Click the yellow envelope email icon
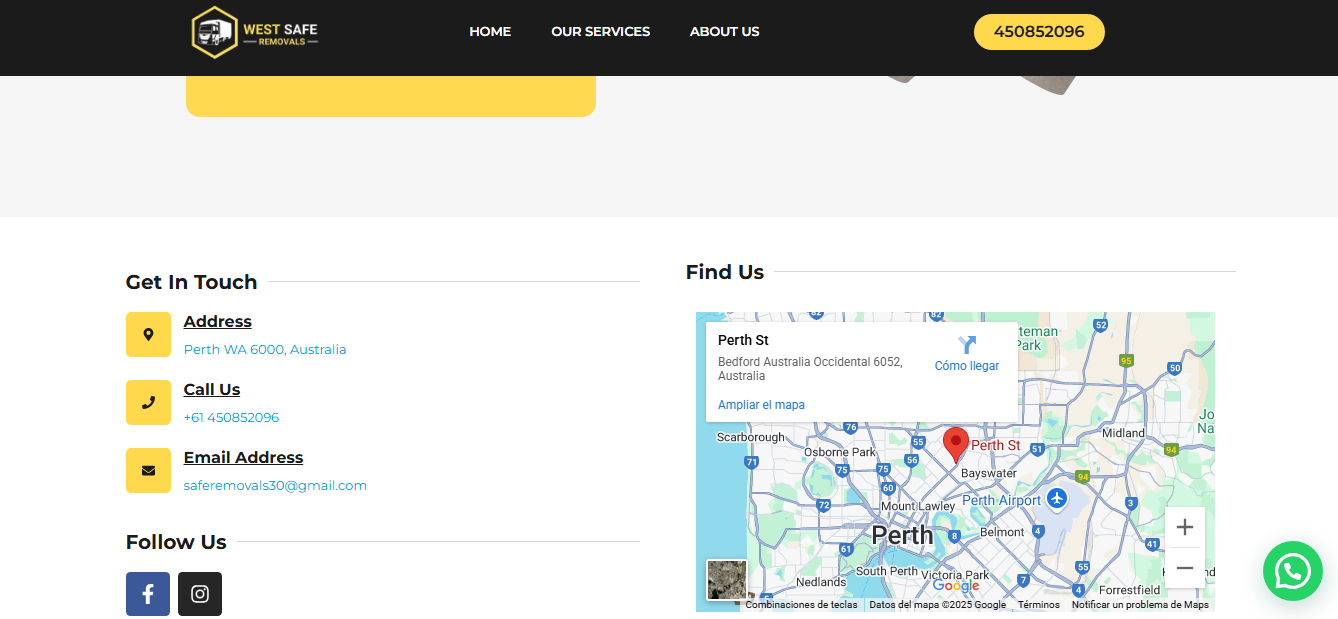 coord(148,470)
